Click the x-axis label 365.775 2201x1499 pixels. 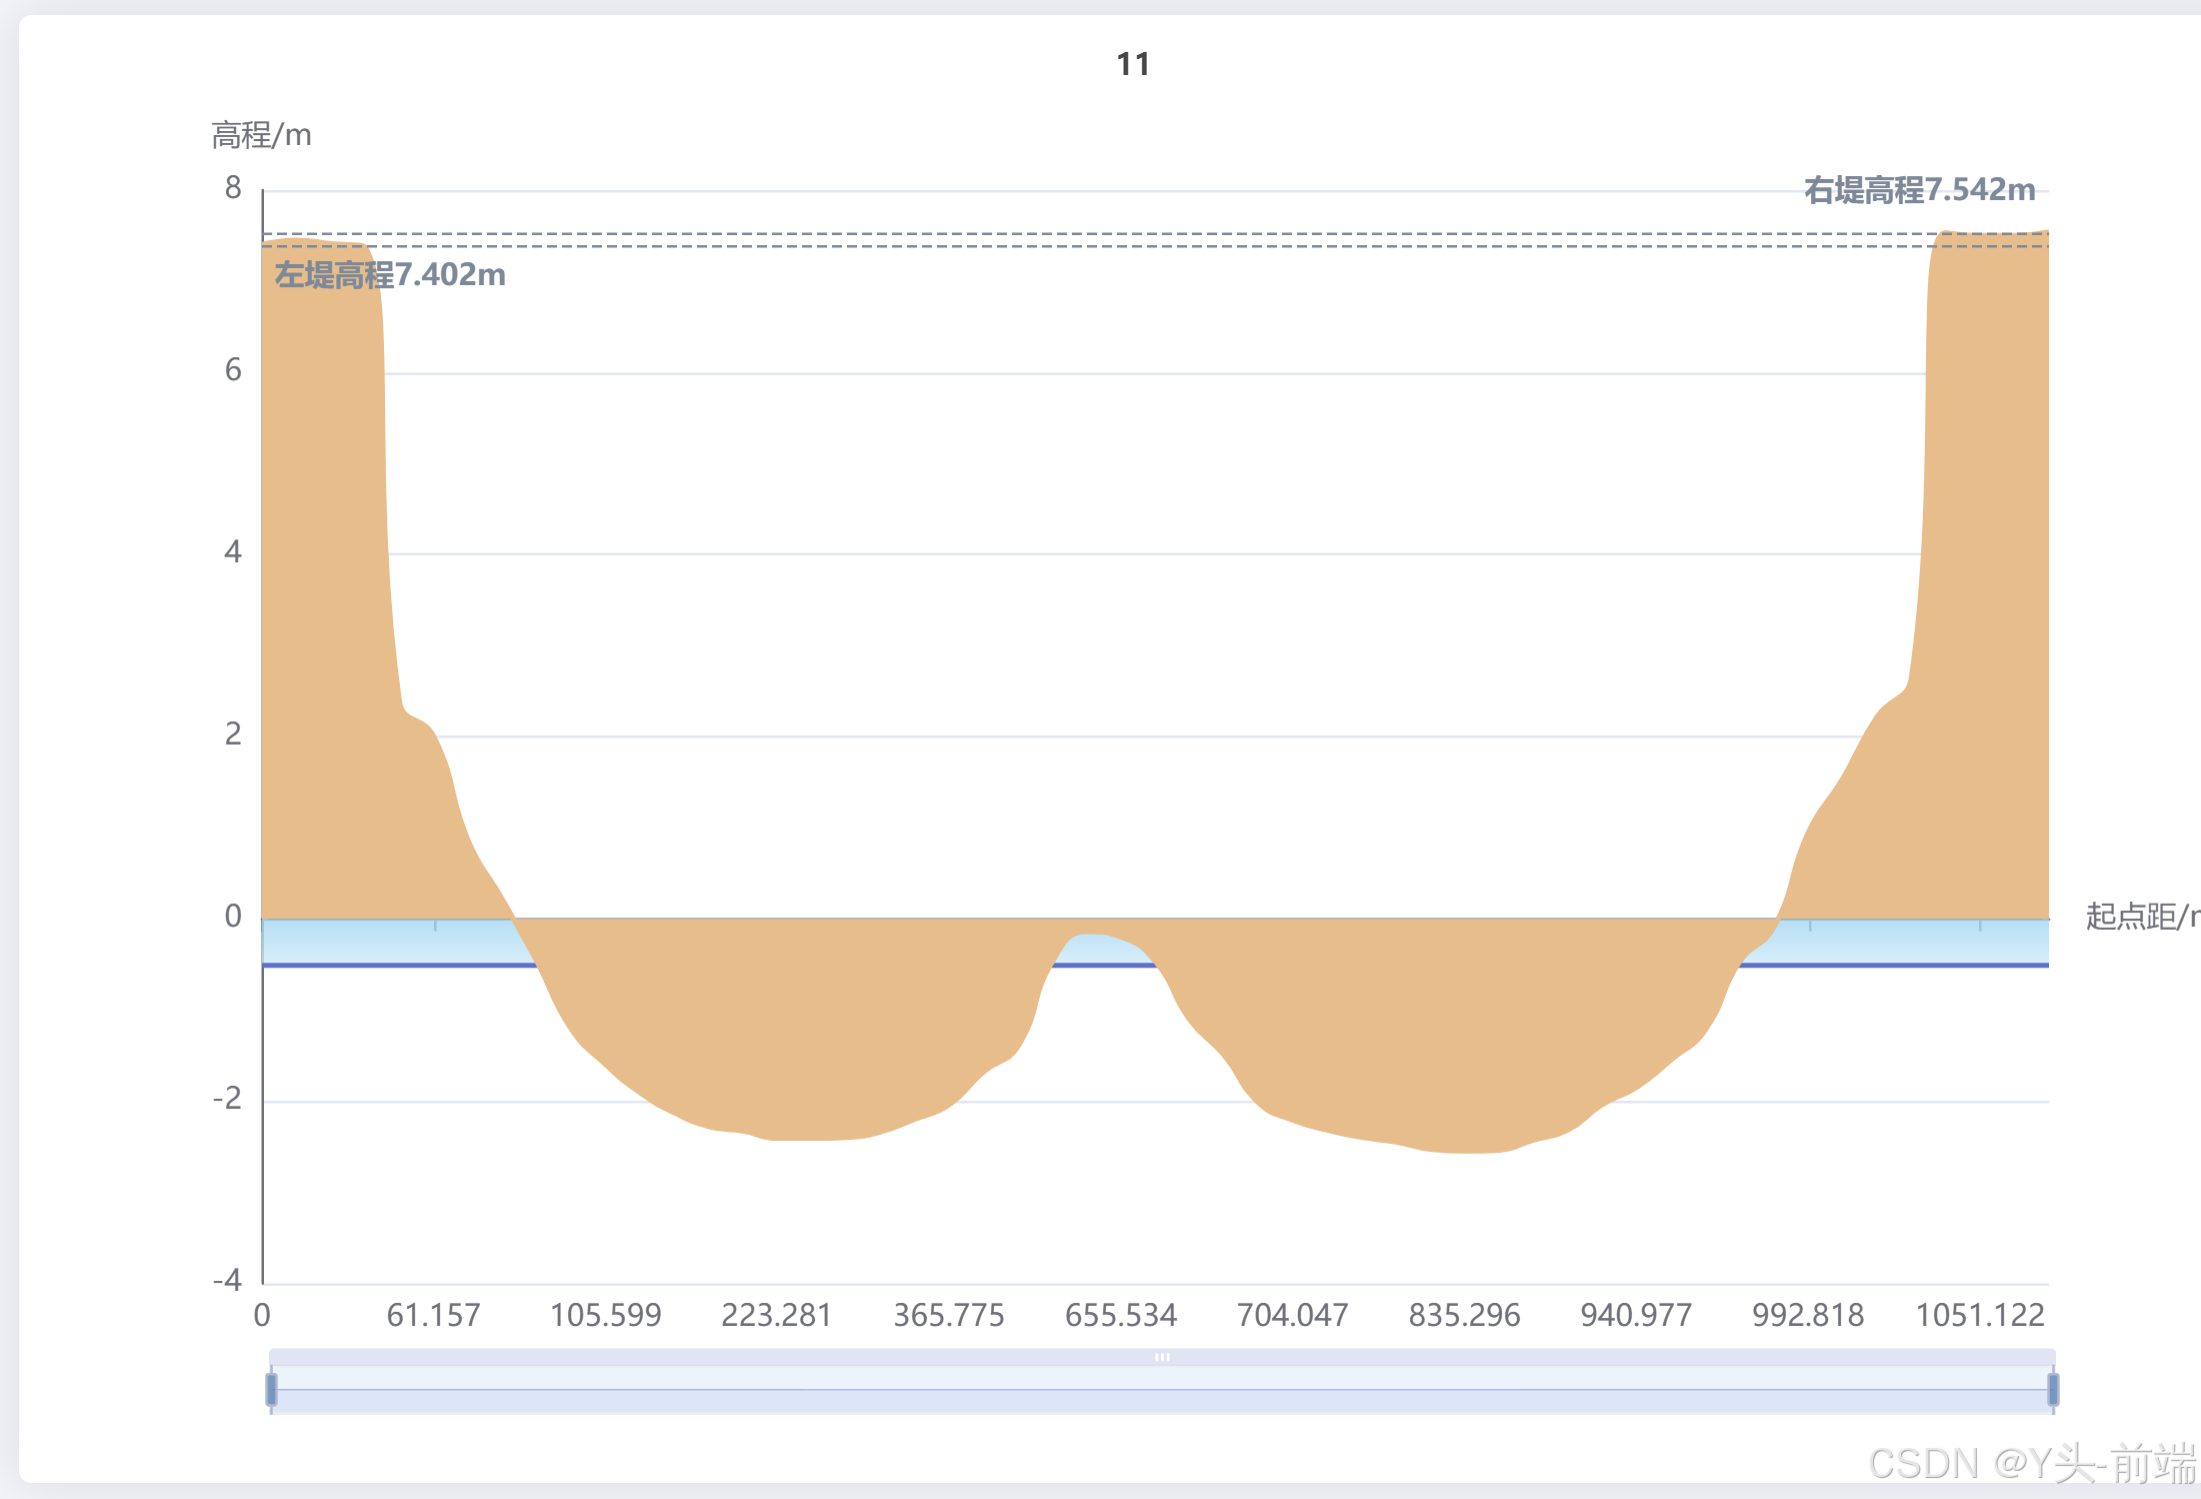click(949, 1315)
